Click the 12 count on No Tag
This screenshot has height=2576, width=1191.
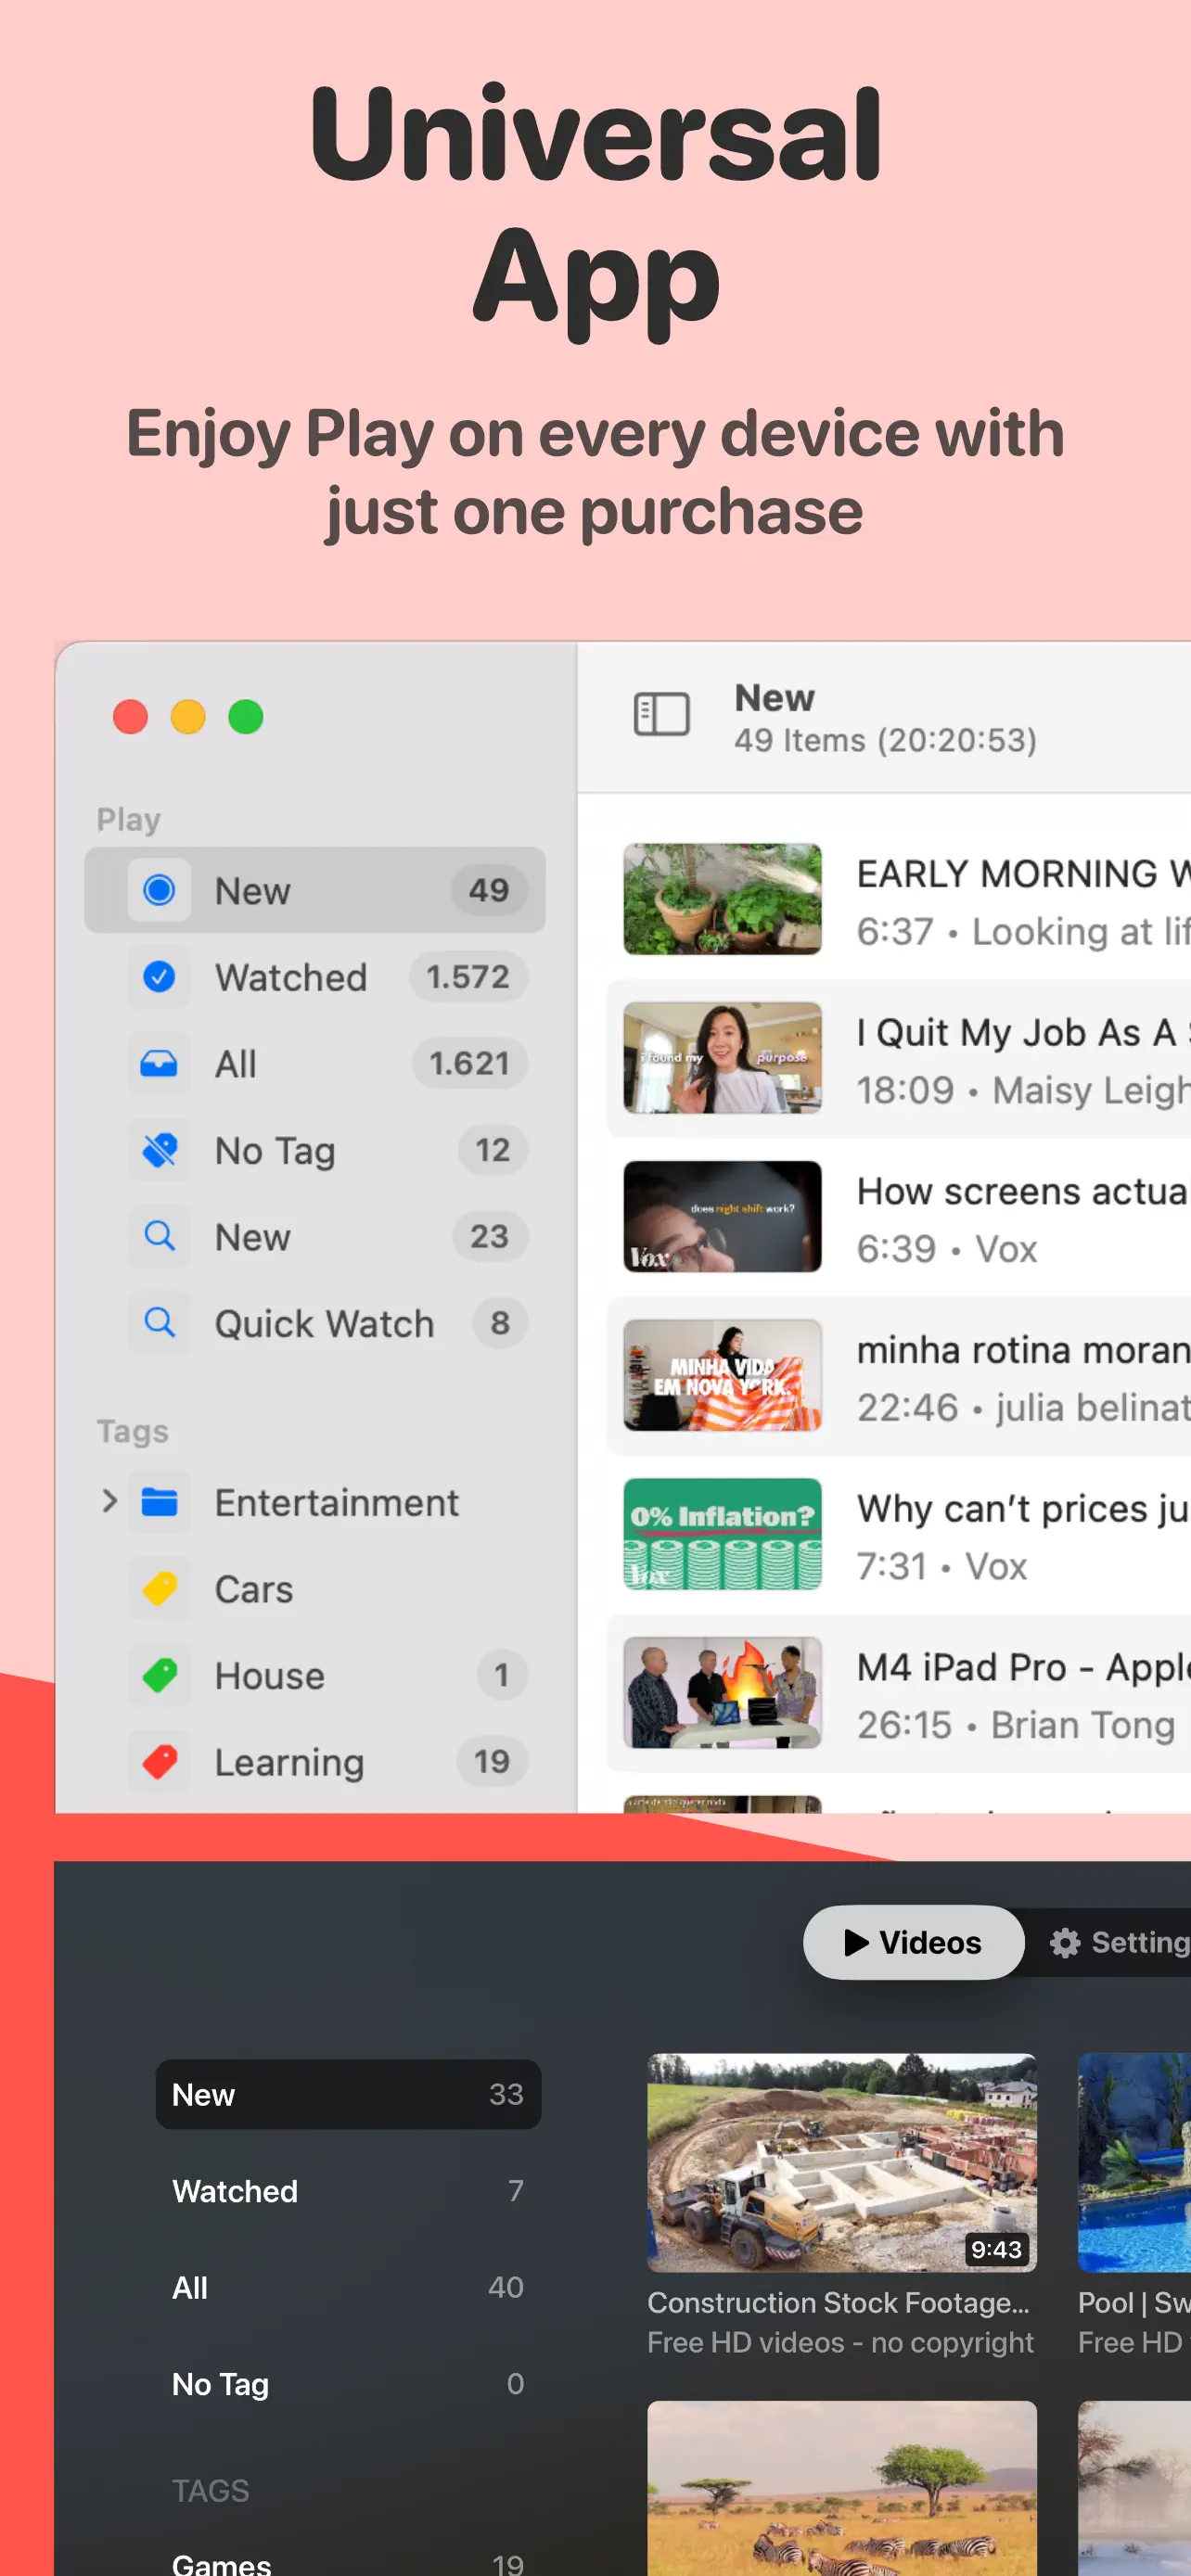[493, 1150]
